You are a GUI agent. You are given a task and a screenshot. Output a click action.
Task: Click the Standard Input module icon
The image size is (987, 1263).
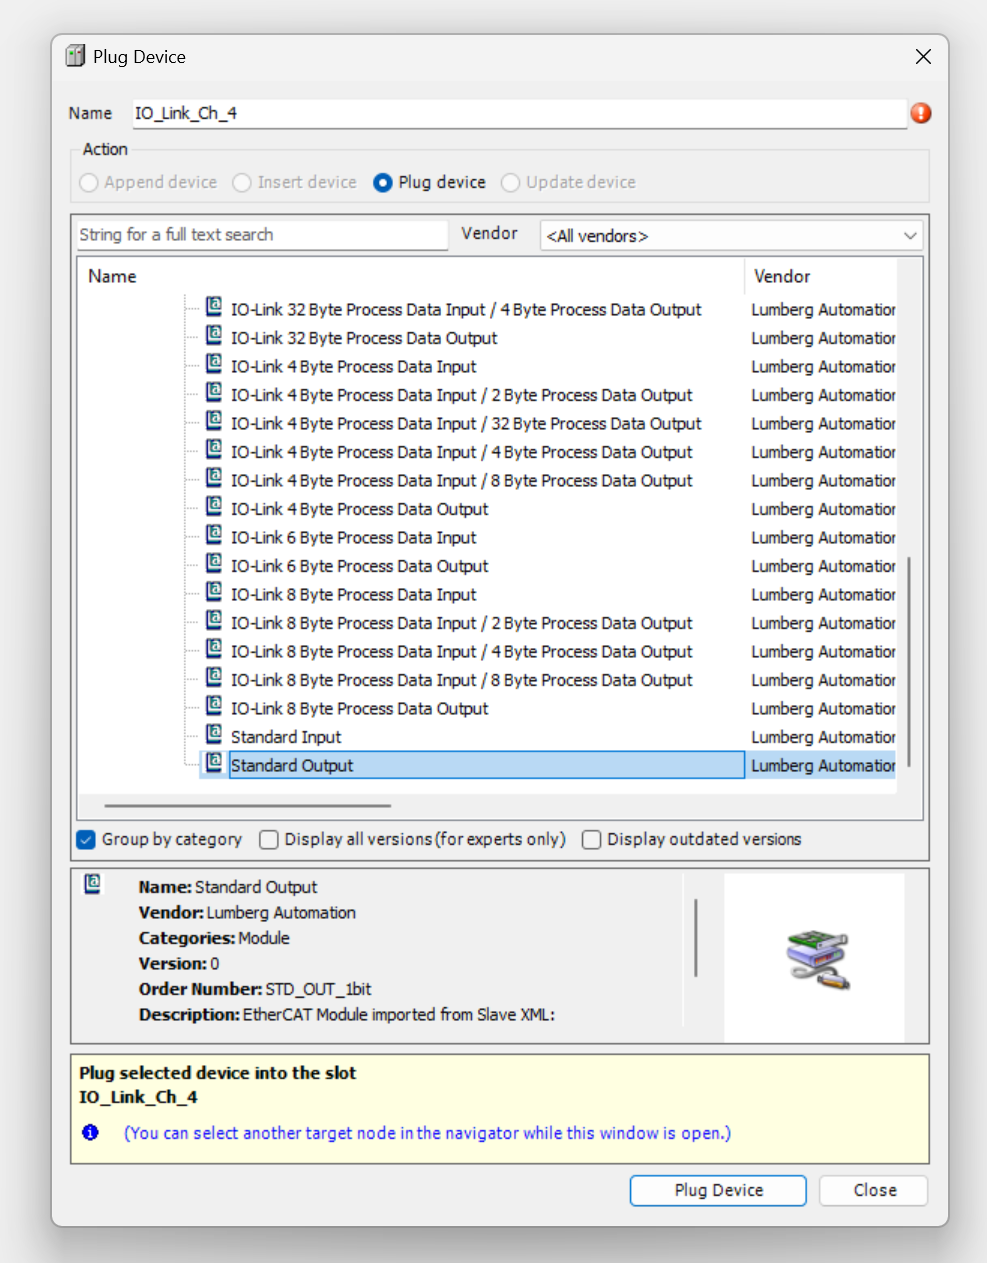click(x=214, y=734)
